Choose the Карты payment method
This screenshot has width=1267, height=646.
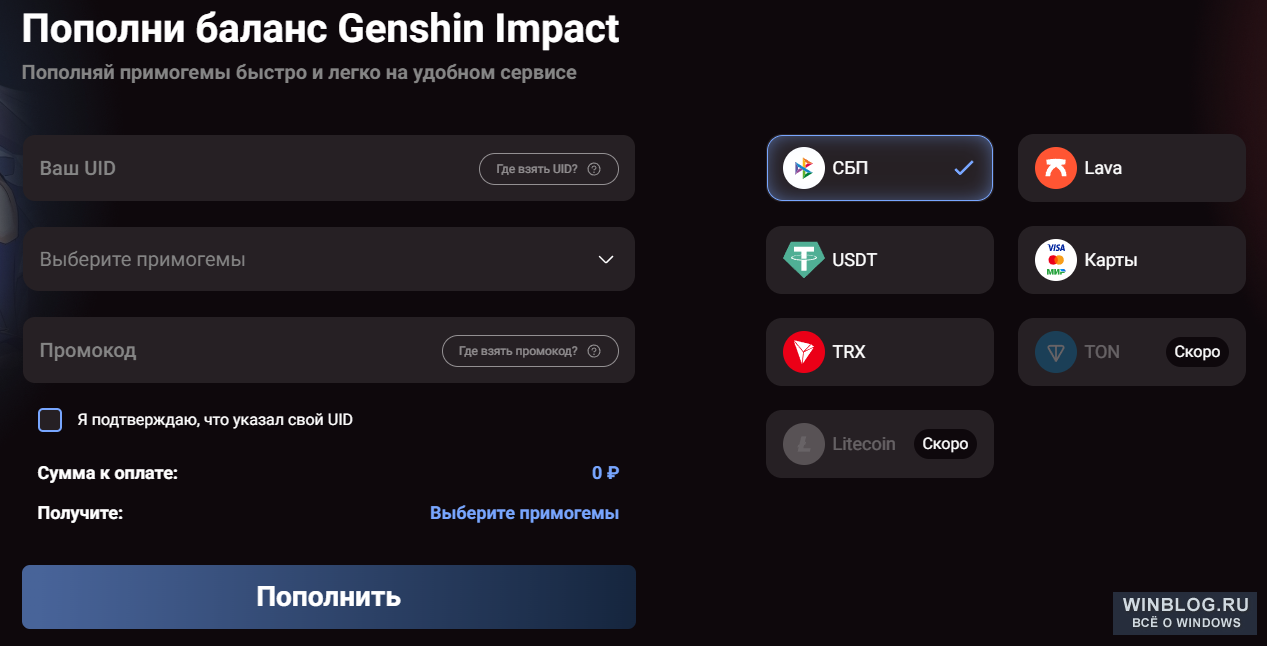[1132, 260]
